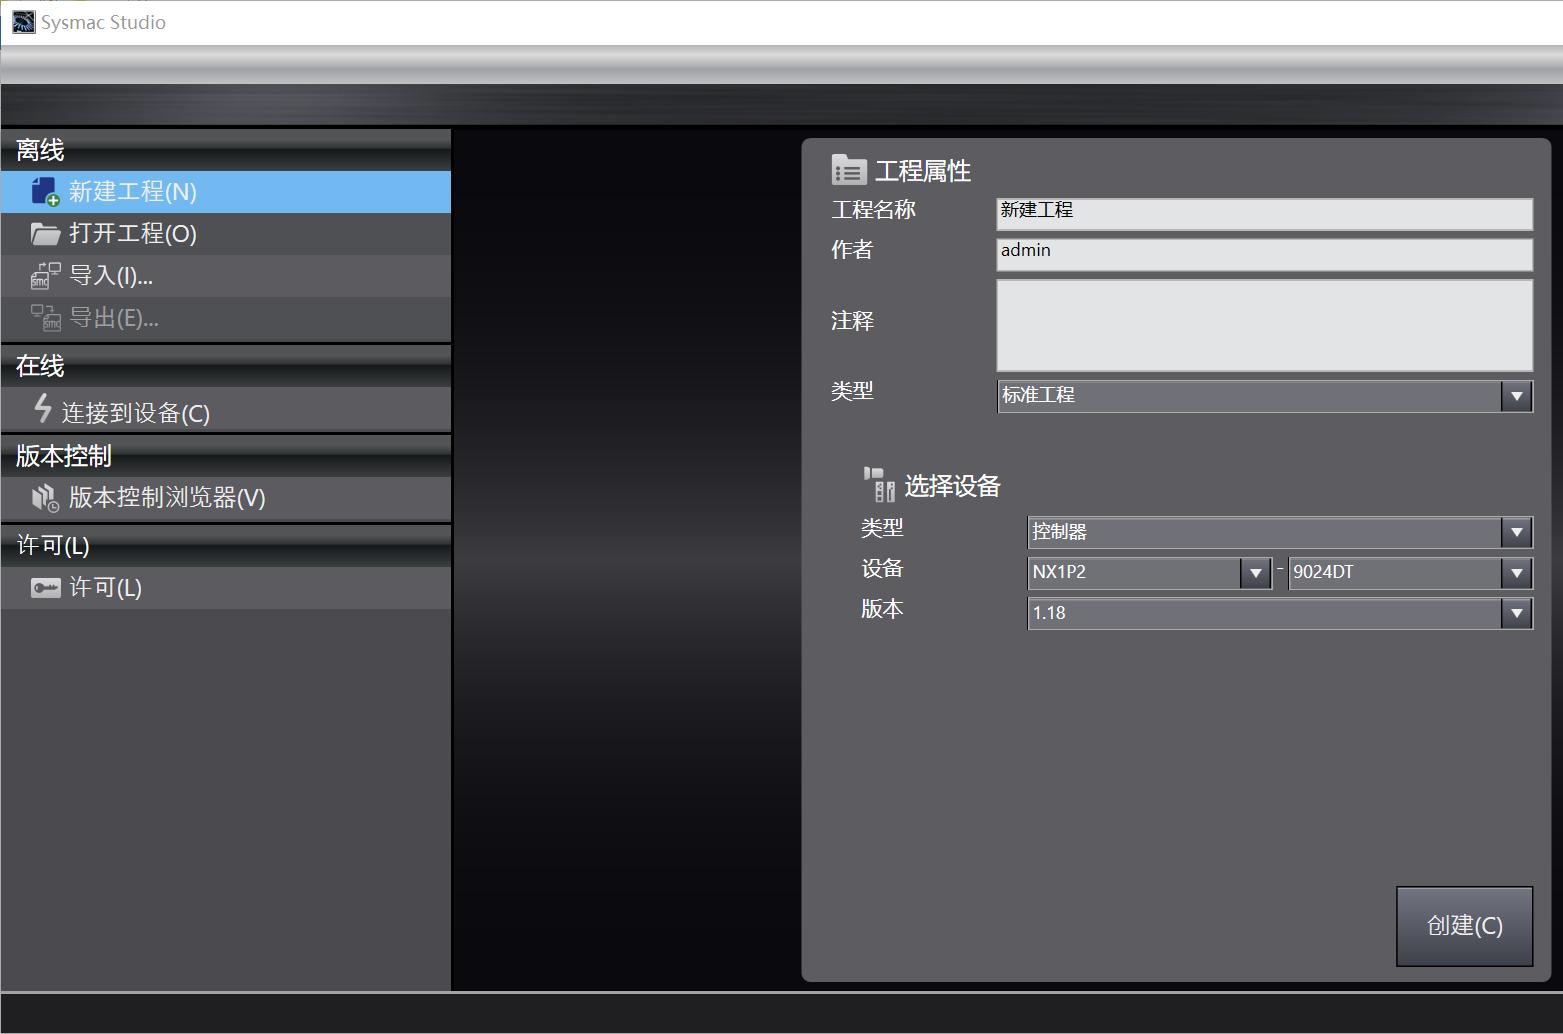Image resolution: width=1563 pixels, height=1034 pixels.
Task: Click the 版本 label
Action: point(882,609)
